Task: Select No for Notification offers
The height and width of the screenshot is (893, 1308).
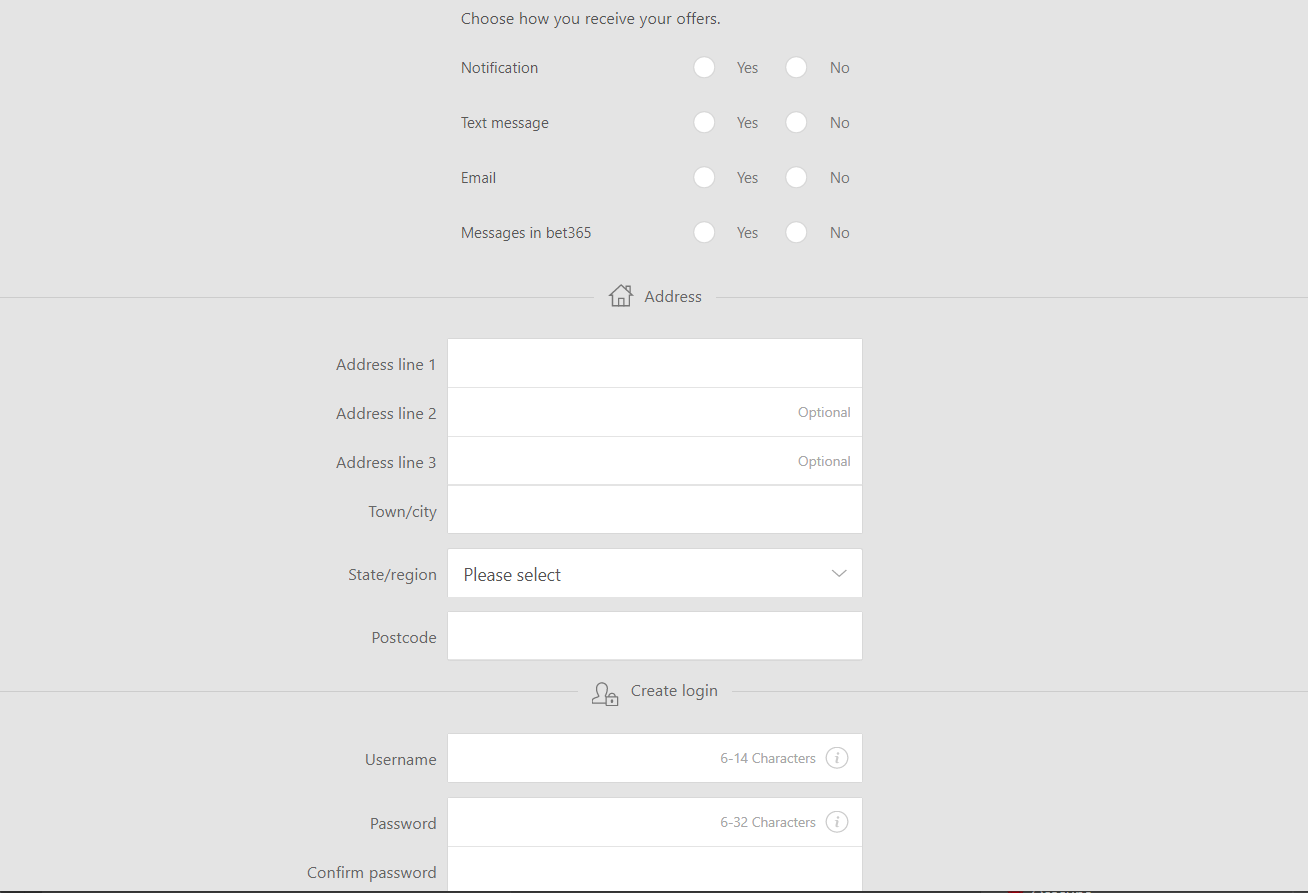Action: 796,67
